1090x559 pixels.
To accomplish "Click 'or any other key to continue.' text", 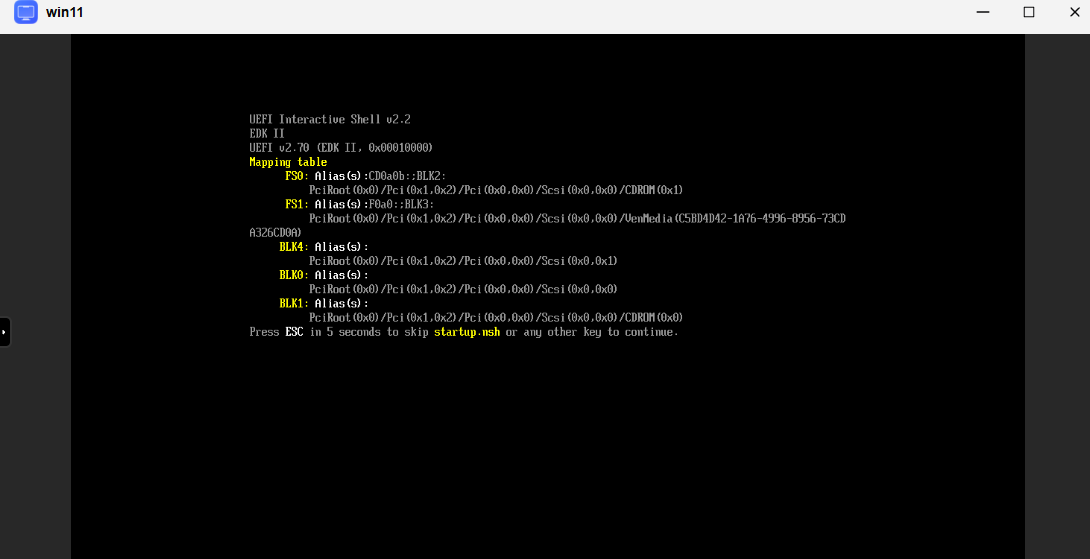I will 592,332.
